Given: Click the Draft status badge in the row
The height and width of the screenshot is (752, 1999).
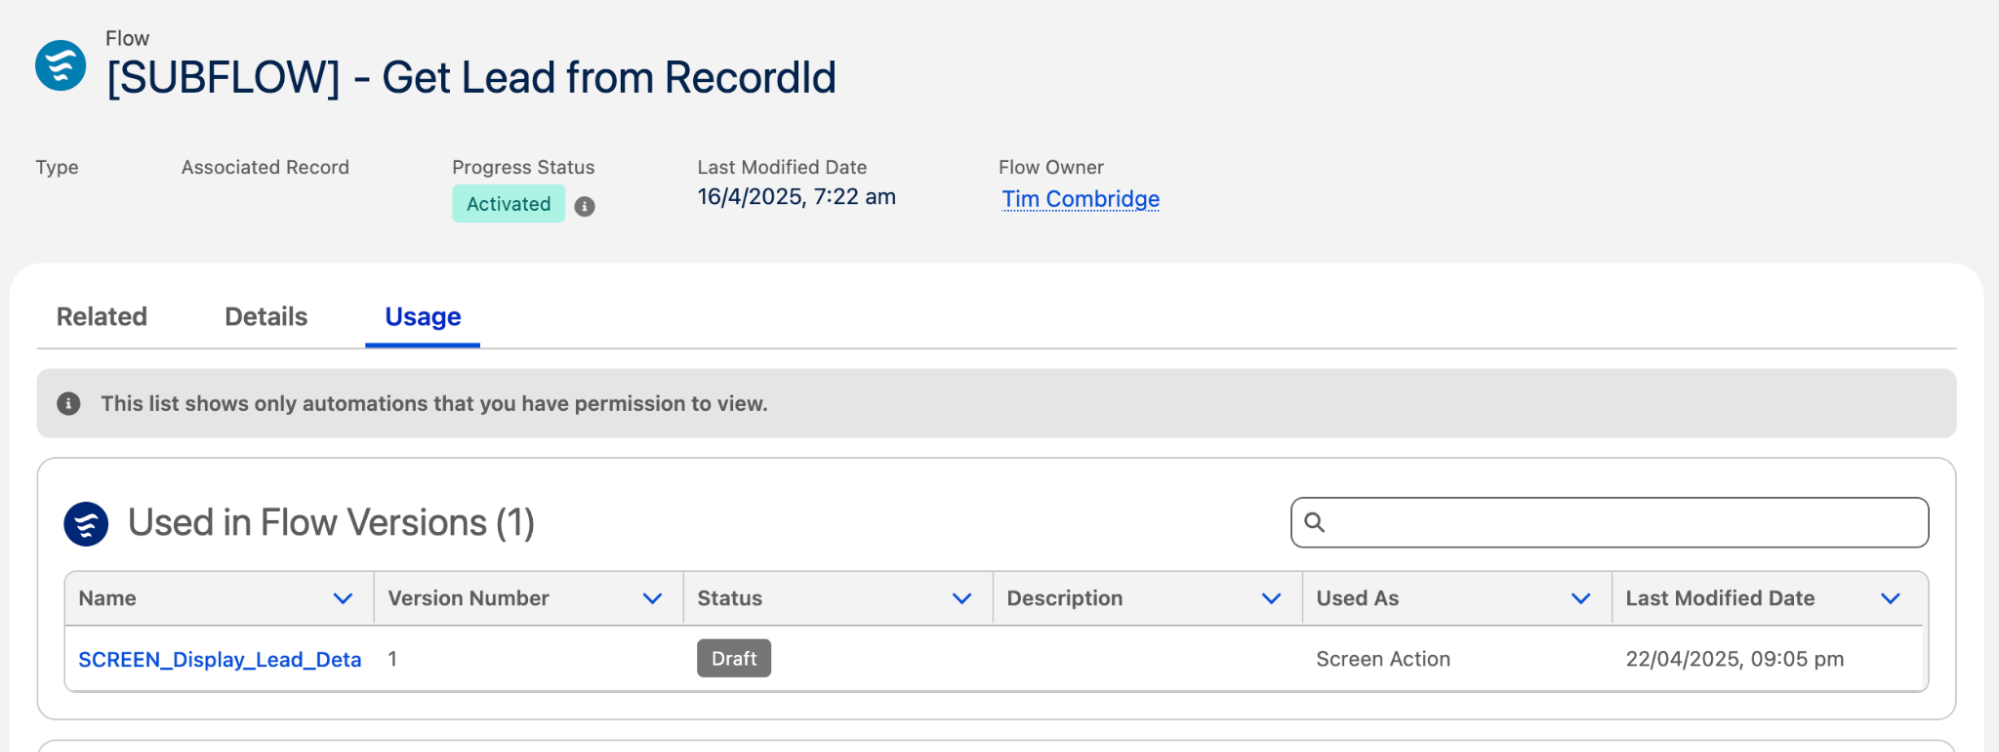Looking at the screenshot, I should (x=734, y=659).
